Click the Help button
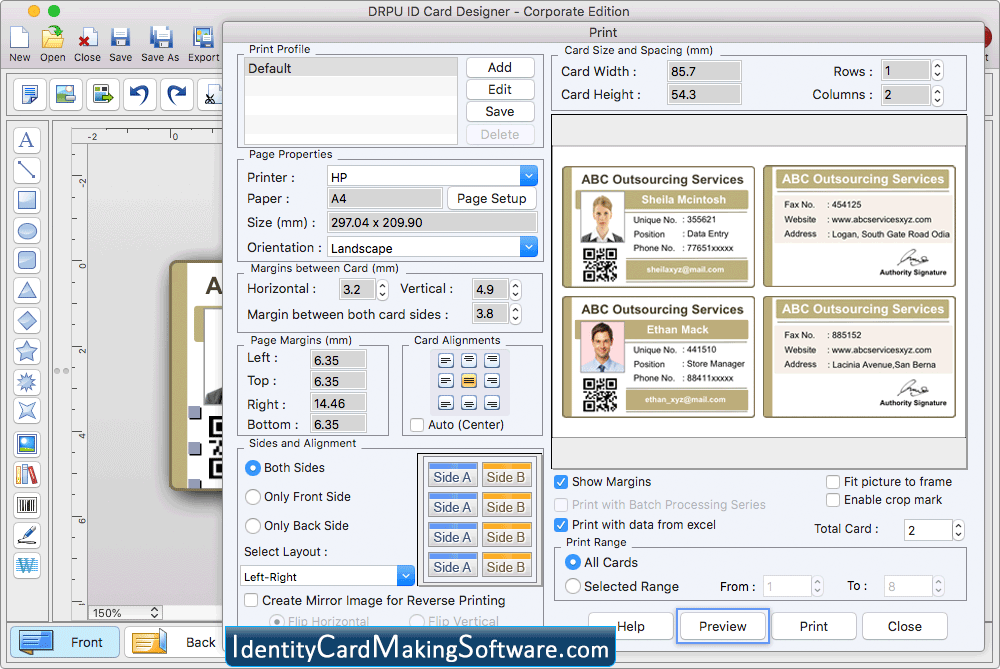1000x669 pixels. coord(631,626)
